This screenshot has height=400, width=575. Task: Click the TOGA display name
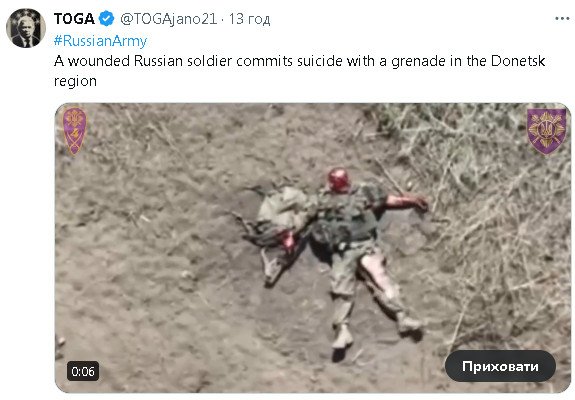coord(74,19)
